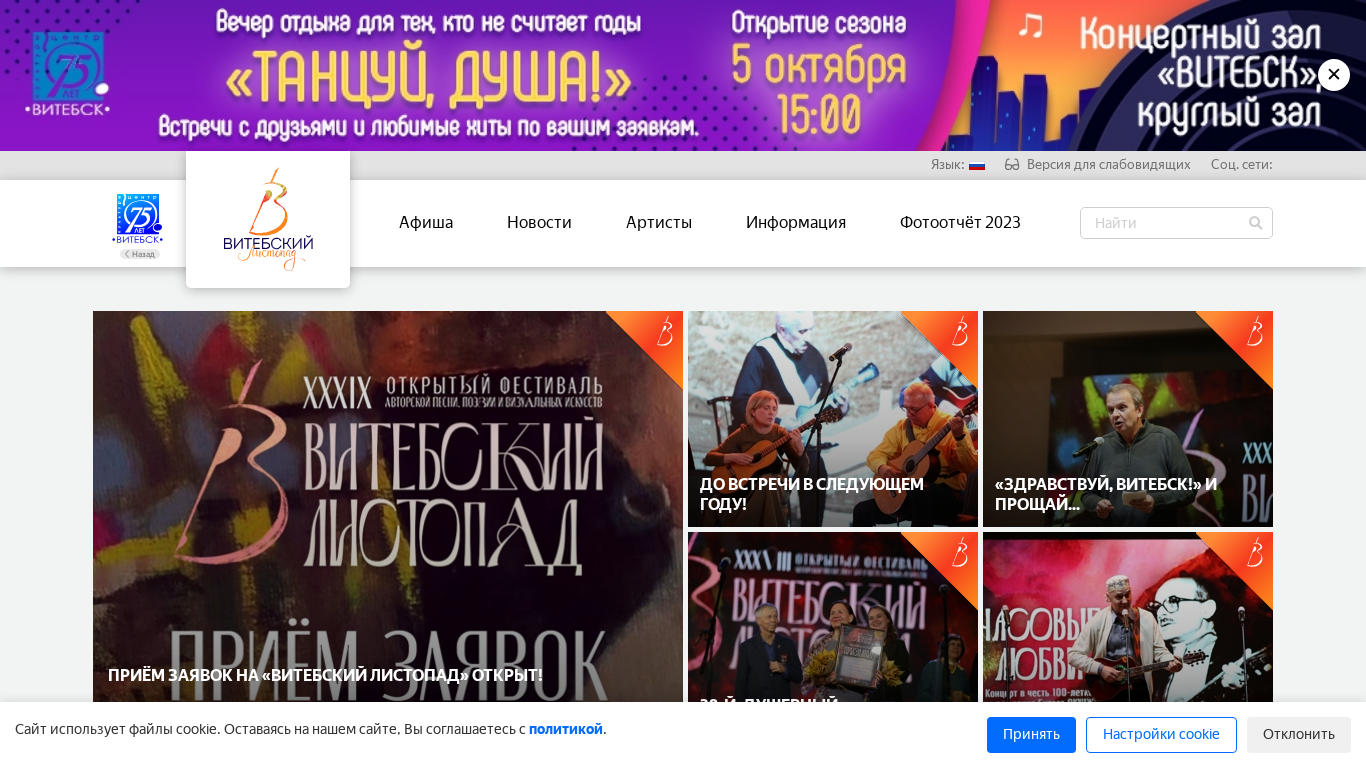Open Настройки cookie settings
The height and width of the screenshot is (768, 1366).
[x=1161, y=735]
